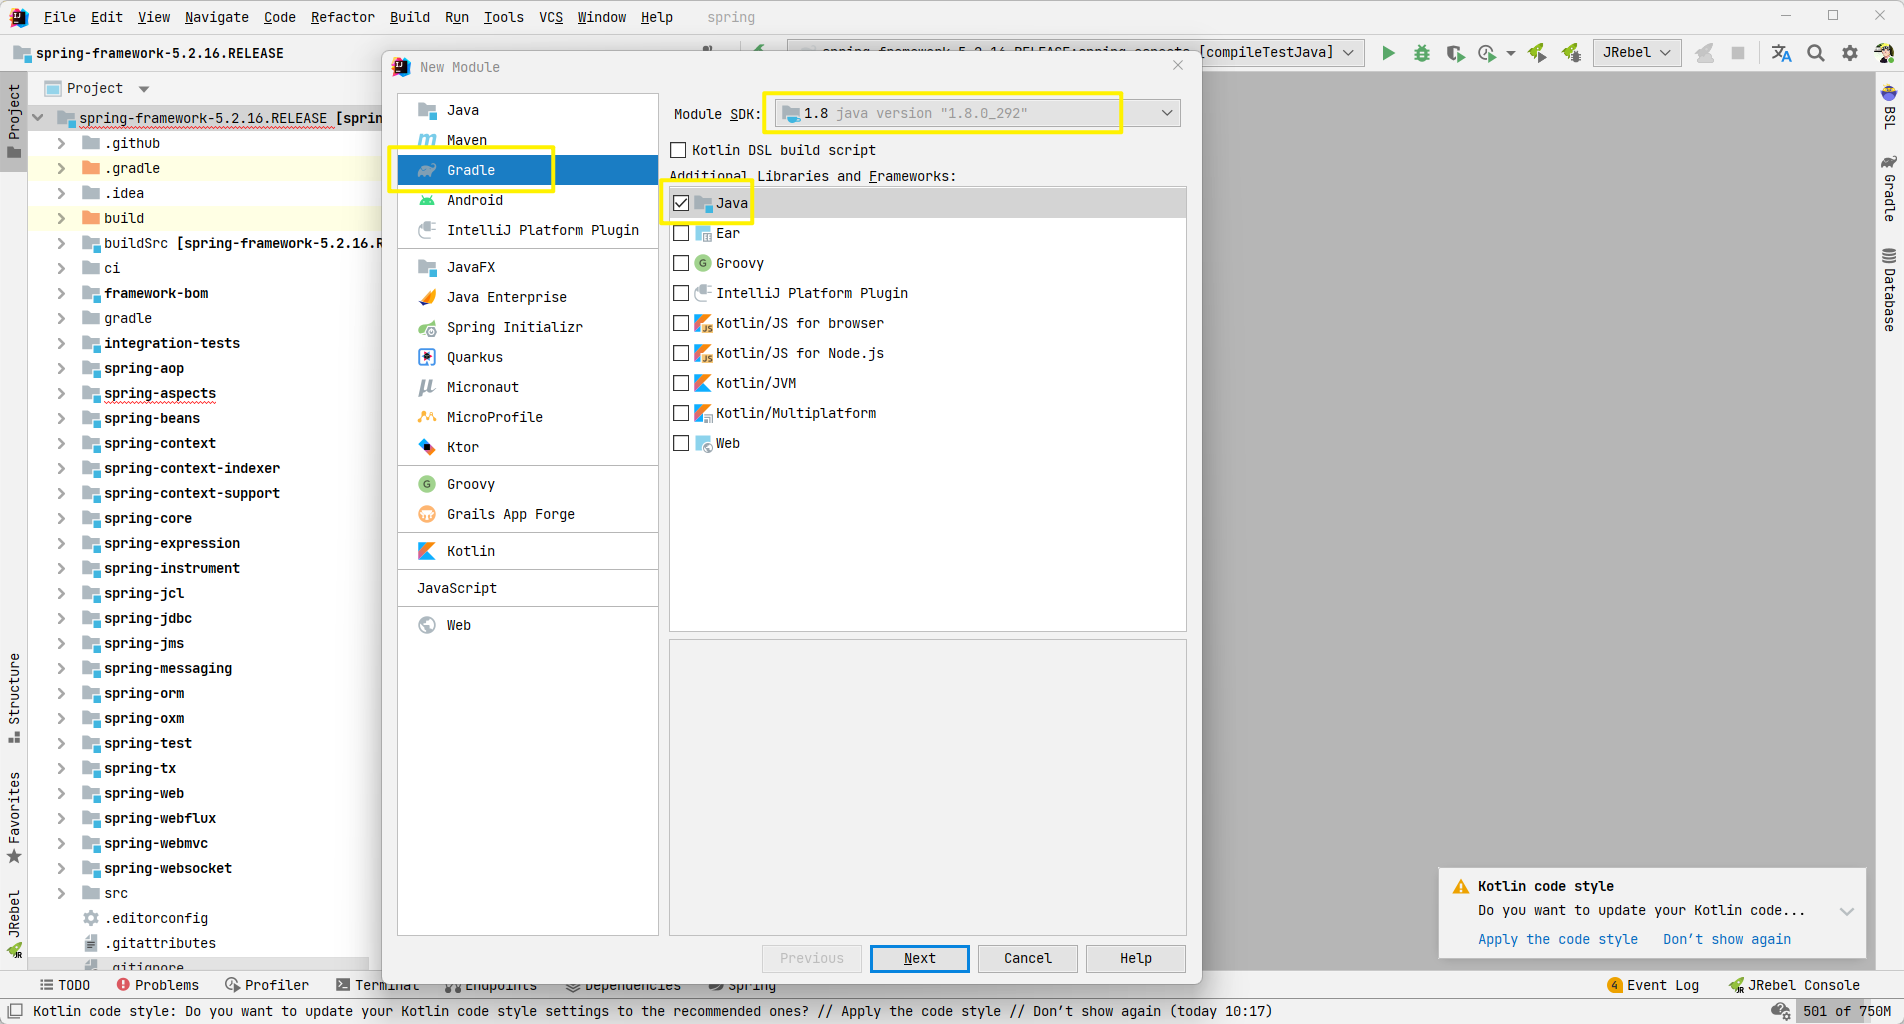Open the Translate icon in the toolbar
The width and height of the screenshot is (1904, 1024).
(x=1781, y=53)
